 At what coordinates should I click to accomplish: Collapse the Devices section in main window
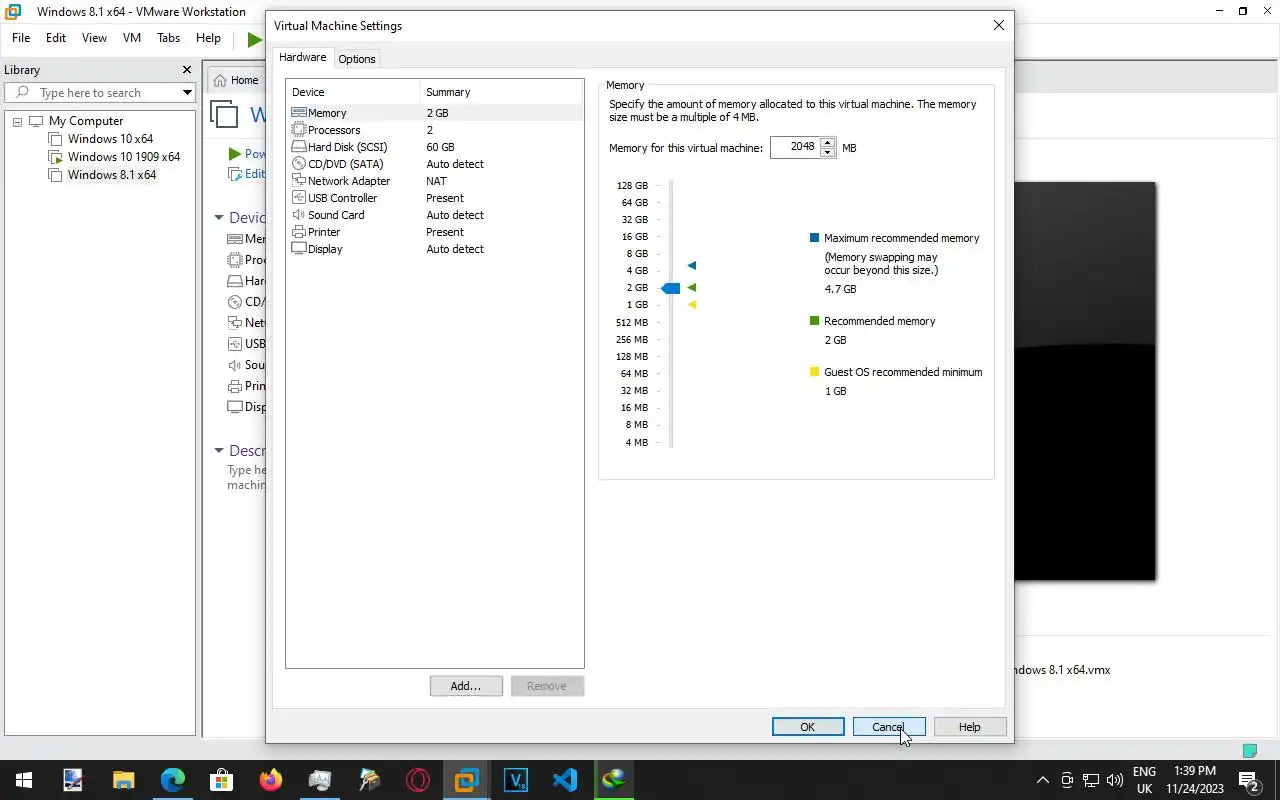[x=219, y=218]
